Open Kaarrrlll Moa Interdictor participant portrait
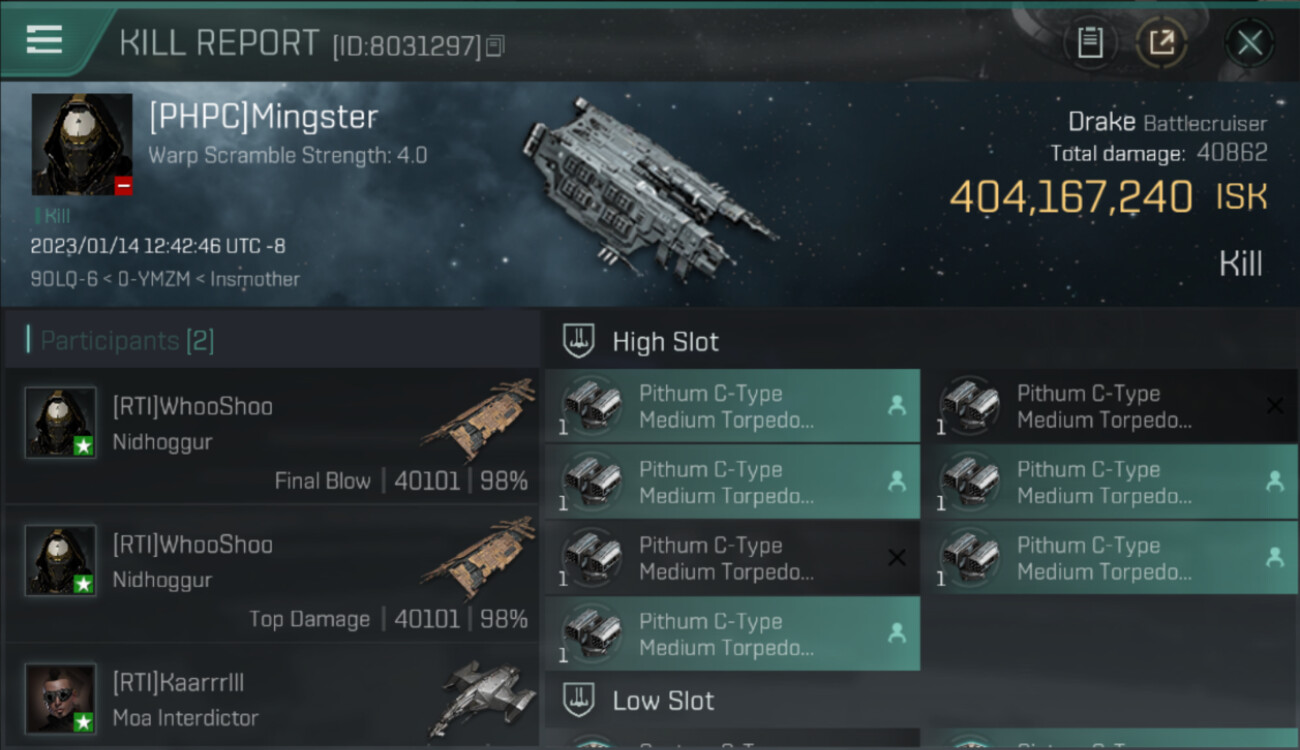Image resolution: width=1300 pixels, height=750 pixels. point(61,698)
